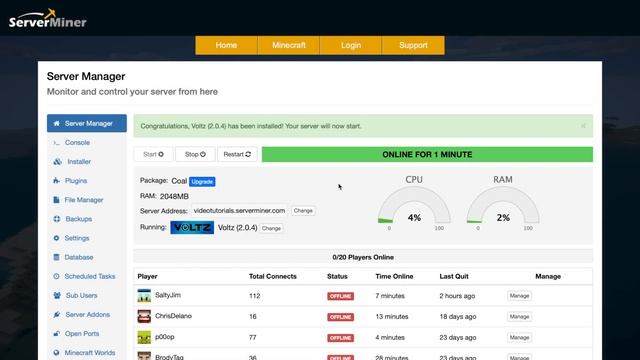Viewport: 640px width, 360px height.
Task: Sort by Status column header
Action: coord(337,276)
